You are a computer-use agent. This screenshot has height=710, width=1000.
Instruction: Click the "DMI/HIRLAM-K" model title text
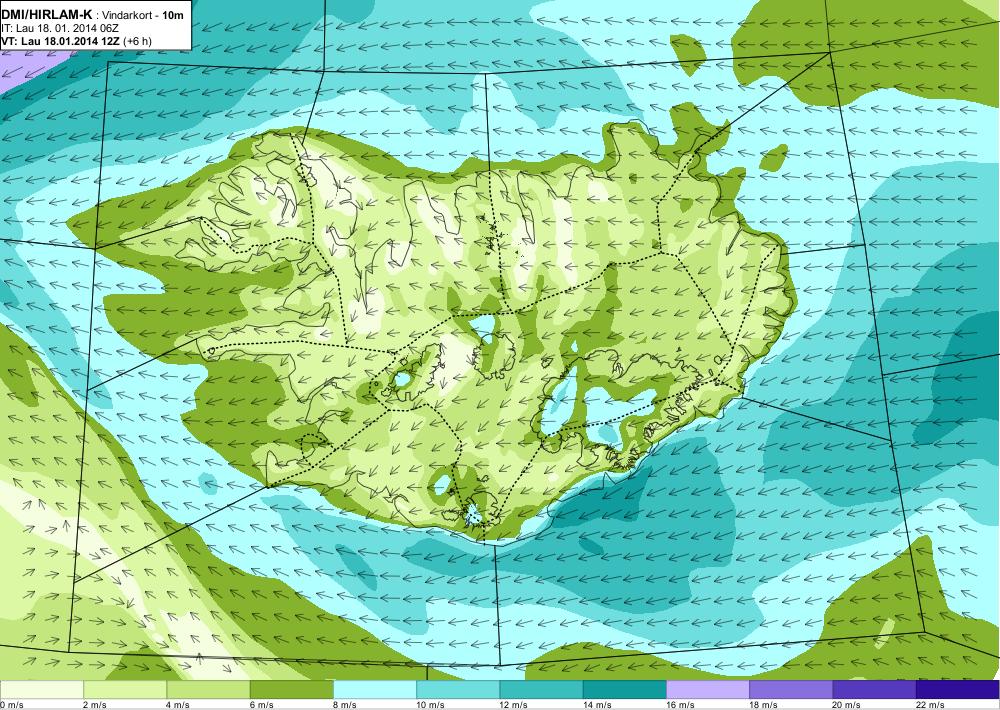click(x=47, y=14)
